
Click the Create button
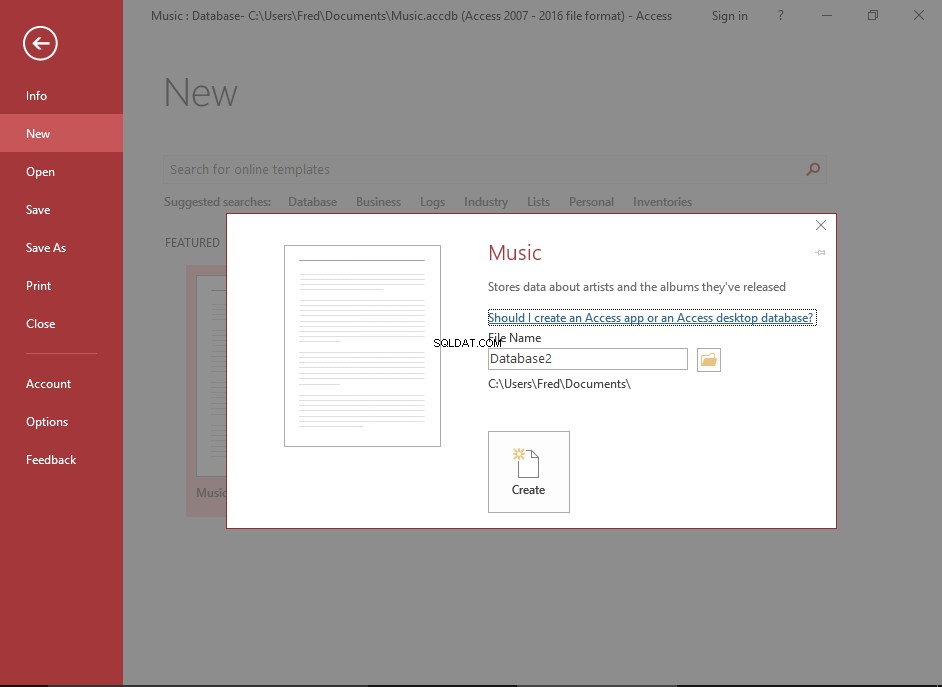[529, 472]
